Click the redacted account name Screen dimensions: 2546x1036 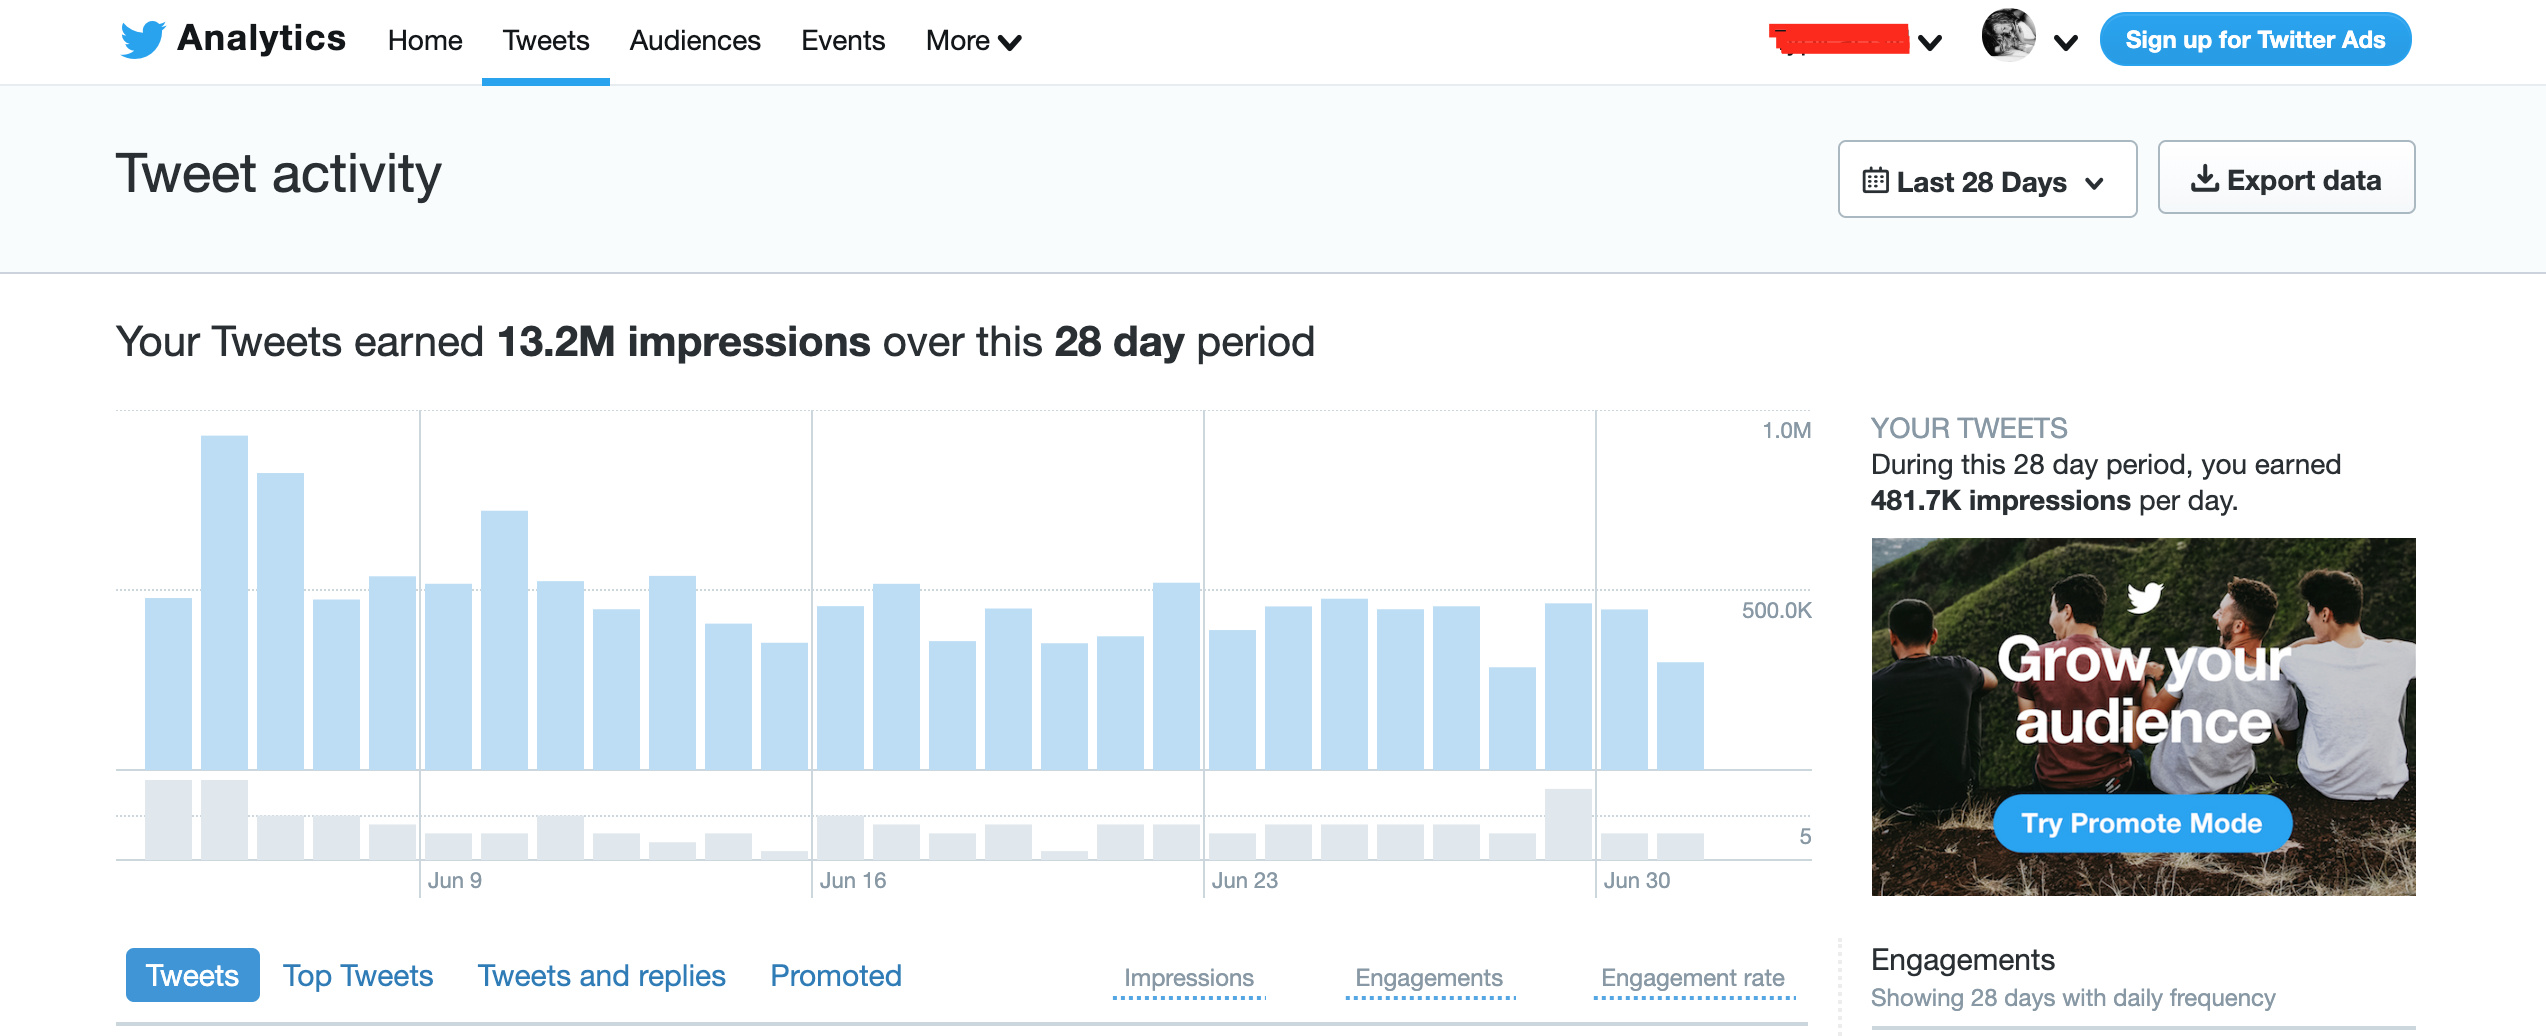tap(1839, 39)
